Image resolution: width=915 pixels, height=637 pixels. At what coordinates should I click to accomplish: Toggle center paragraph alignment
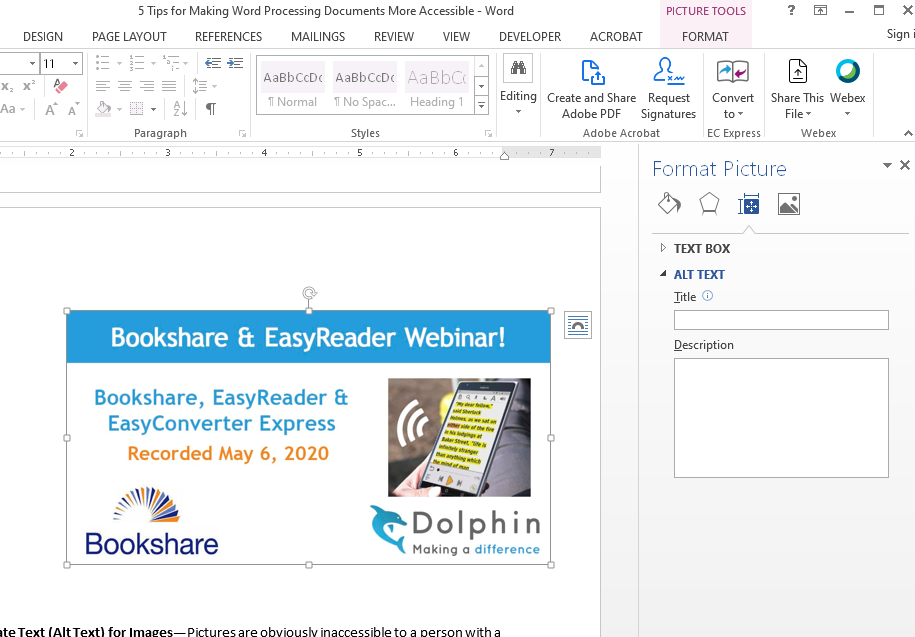[123, 87]
